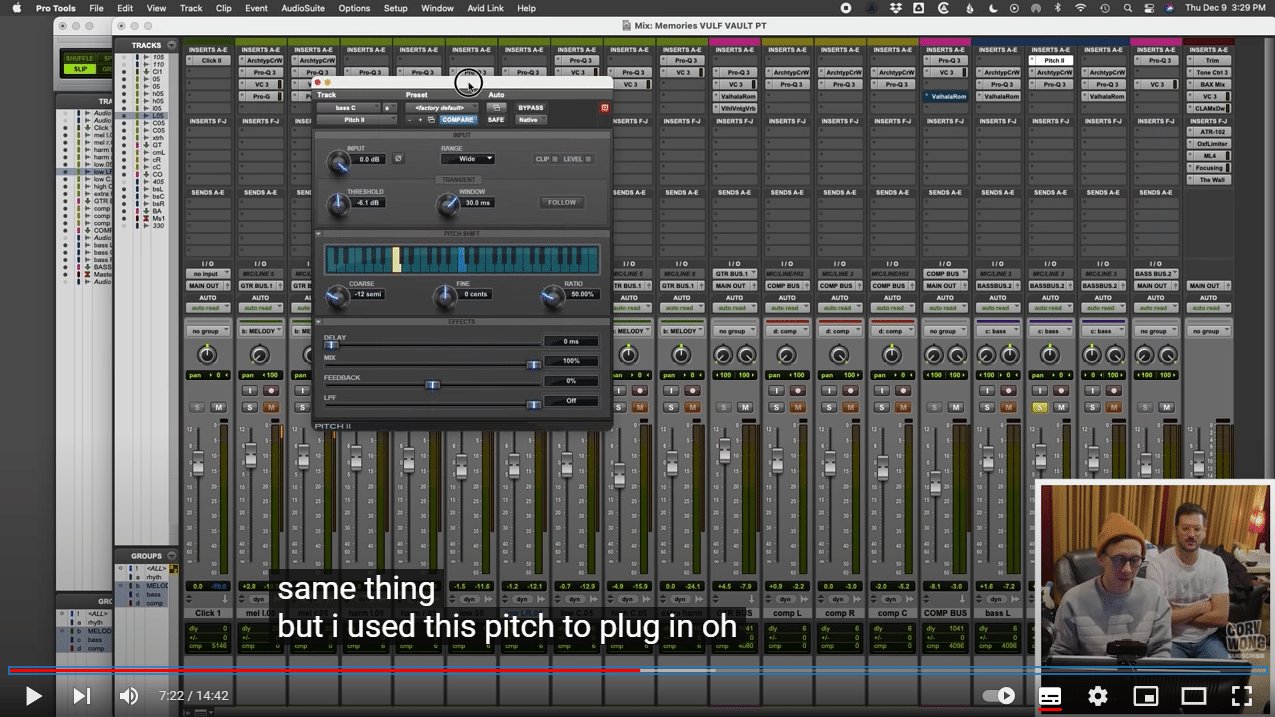The image size is (1275, 717).
Task: Open YouTube player settings gear
Action: [1098, 696]
